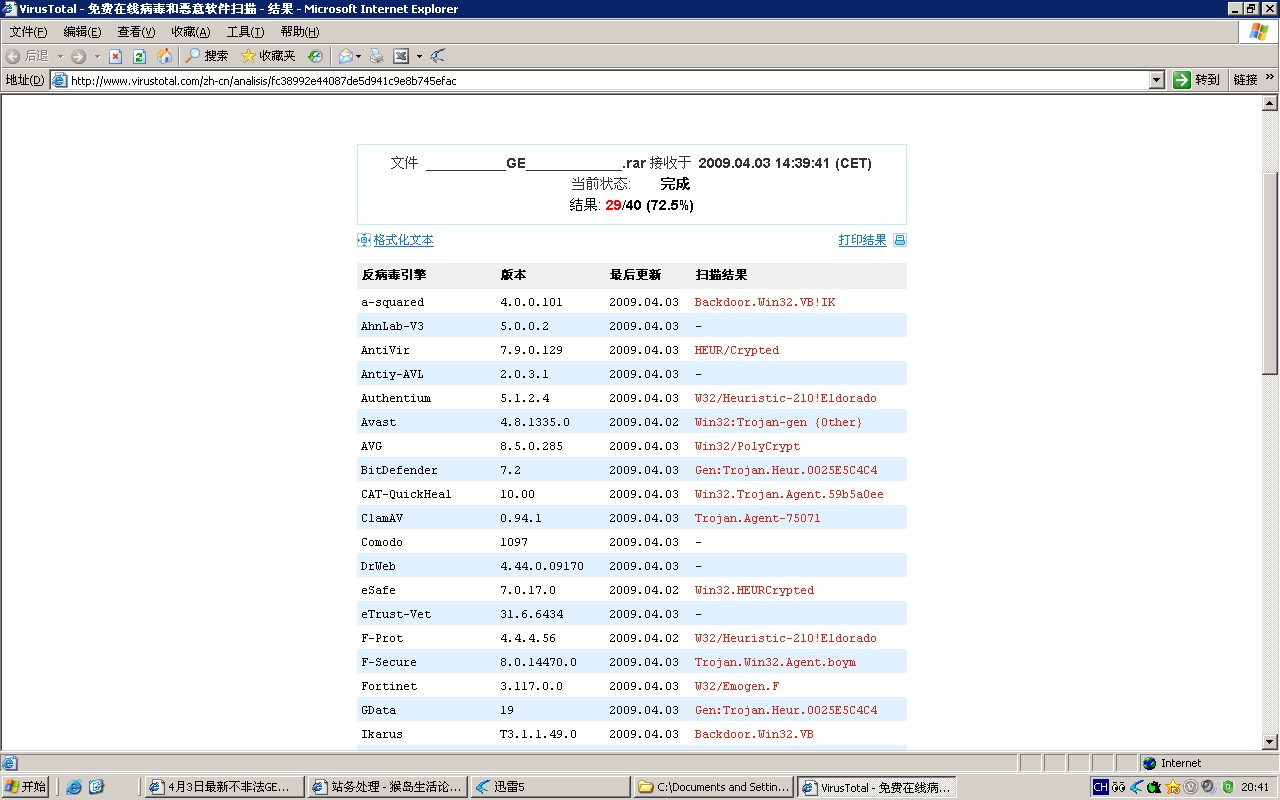Click the Trojan.Win32.Agent.boym F-Secure result
Viewport: 1280px width, 800px height.
(775, 662)
